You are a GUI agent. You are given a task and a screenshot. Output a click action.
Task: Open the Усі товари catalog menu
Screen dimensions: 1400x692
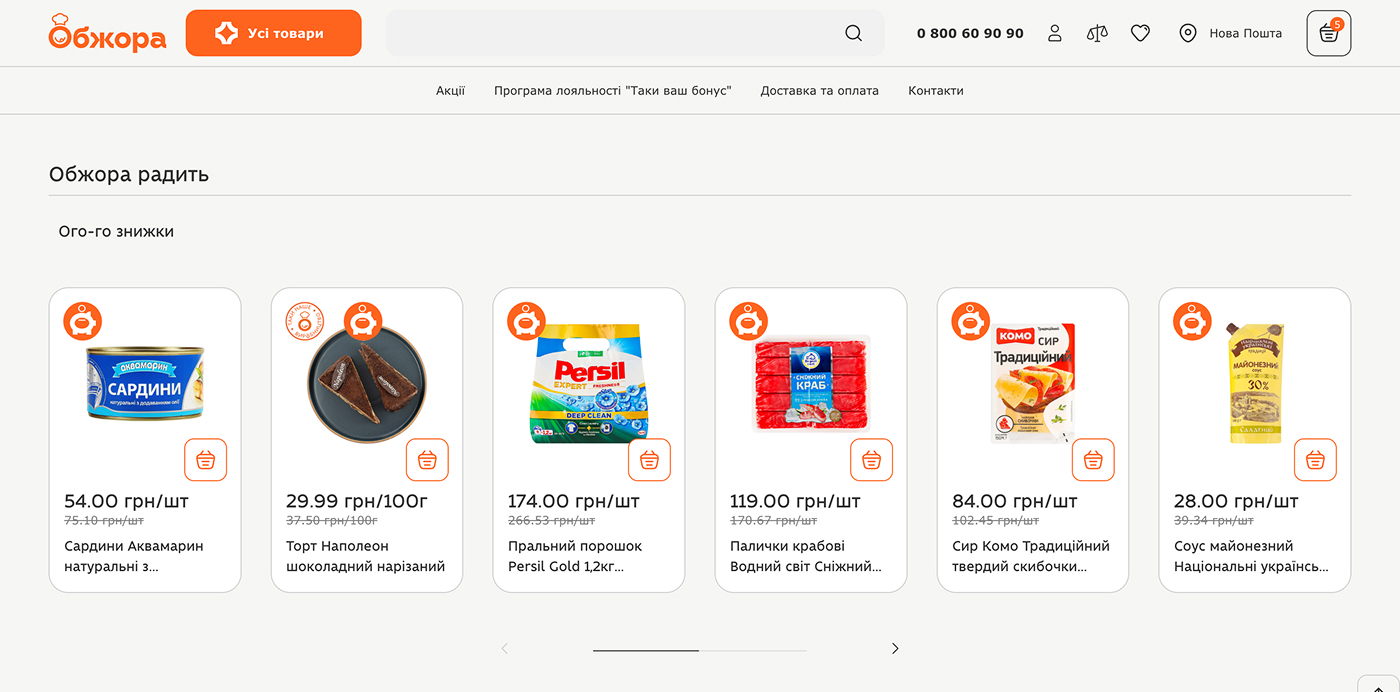tap(273, 33)
